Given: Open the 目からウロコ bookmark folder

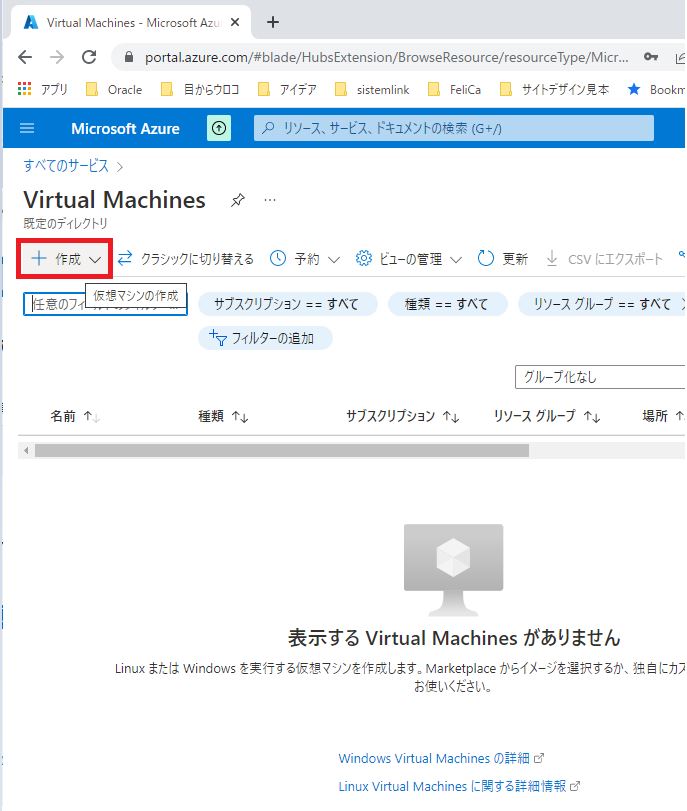Looking at the screenshot, I should 200,89.
